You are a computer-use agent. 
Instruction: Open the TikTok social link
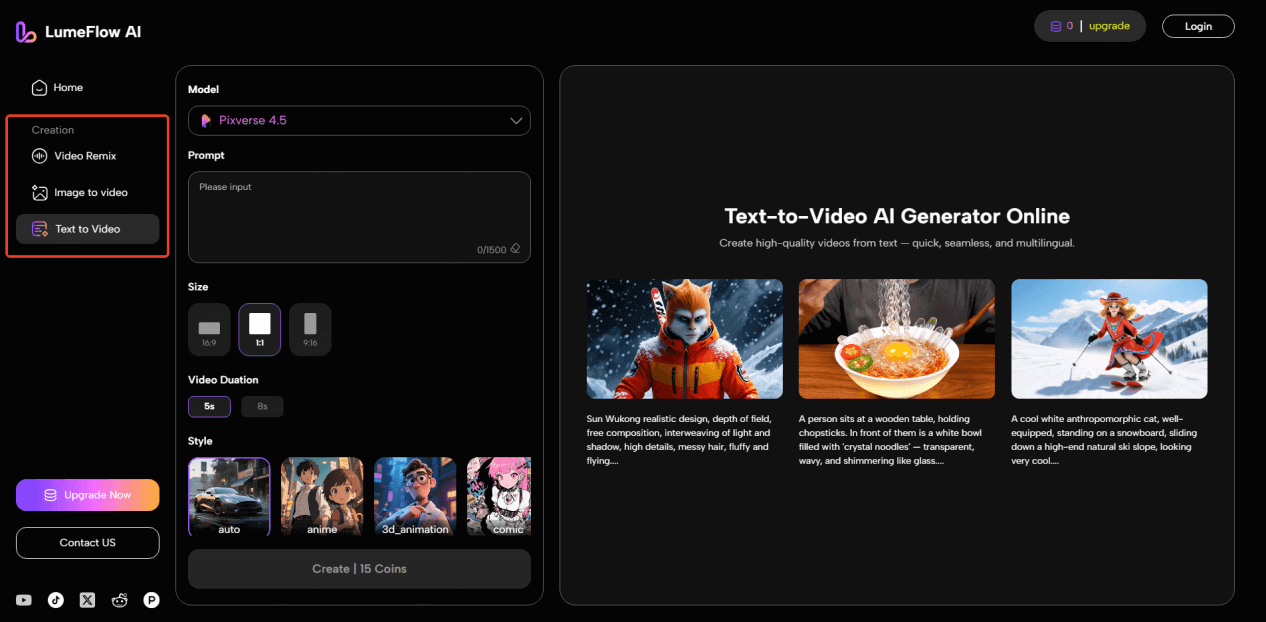pos(56,600)
